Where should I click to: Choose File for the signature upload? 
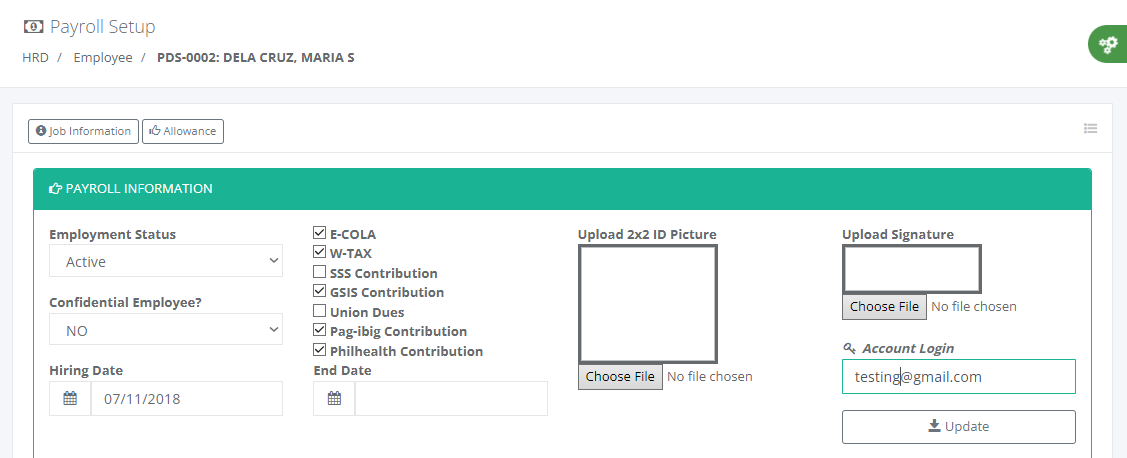click(884, 307)
